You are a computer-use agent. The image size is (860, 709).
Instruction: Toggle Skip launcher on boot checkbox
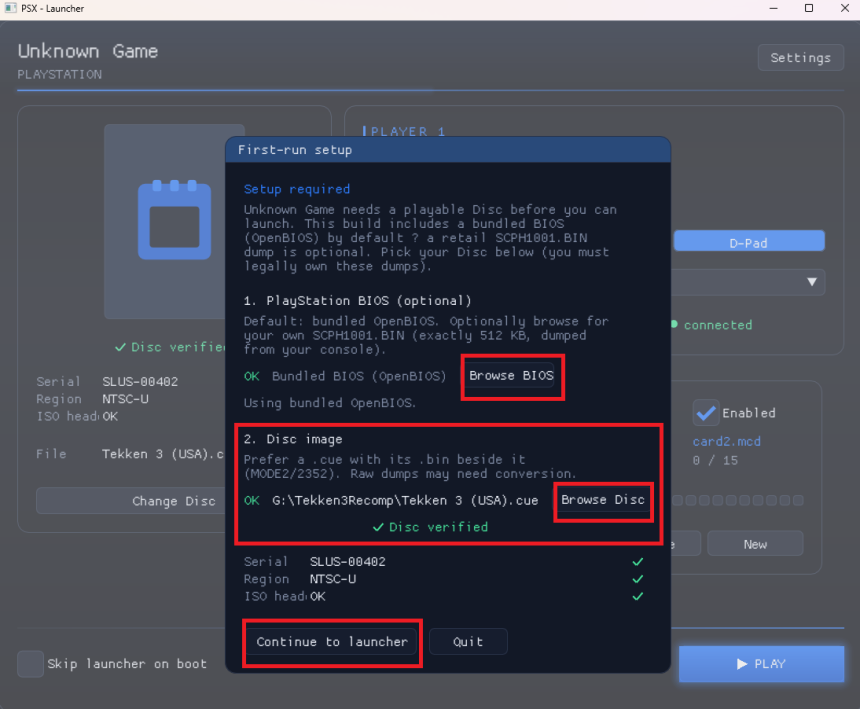click(x=30, y=664)
